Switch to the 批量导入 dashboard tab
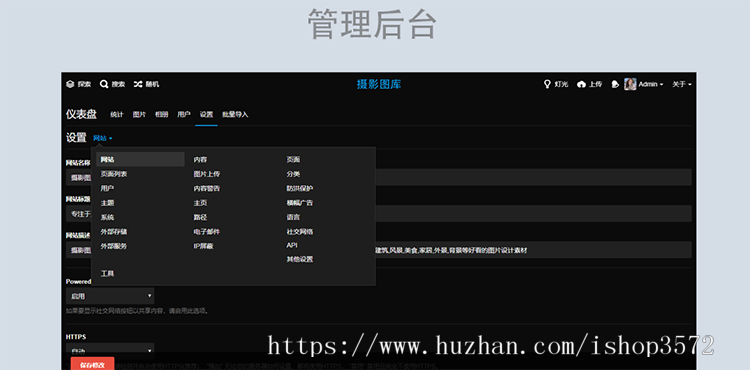The image size is (750, 370). point(235,115)
